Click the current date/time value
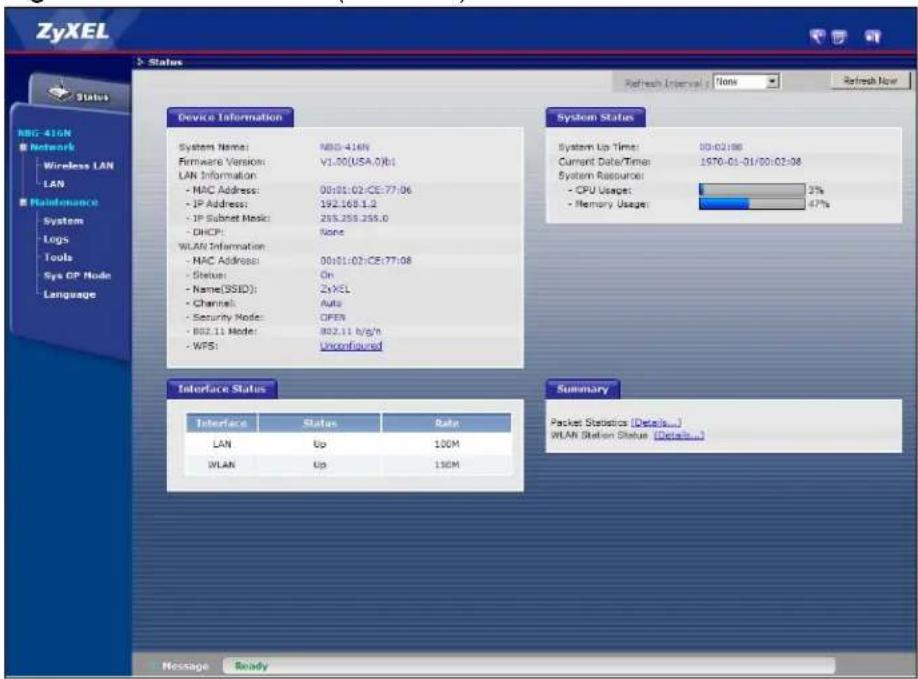Screen dimensions: 918x679 tap(750, 161)
